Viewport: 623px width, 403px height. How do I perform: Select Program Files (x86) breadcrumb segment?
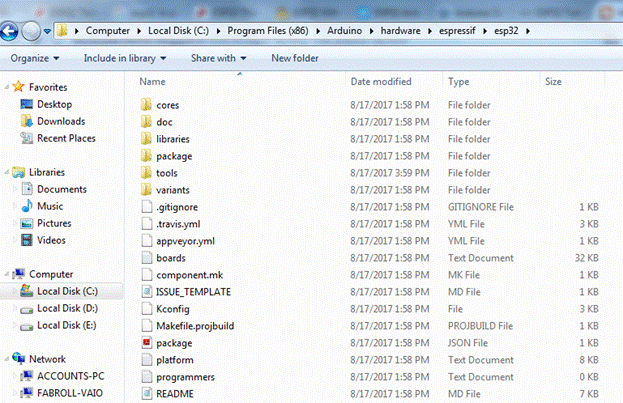[268, 31]
